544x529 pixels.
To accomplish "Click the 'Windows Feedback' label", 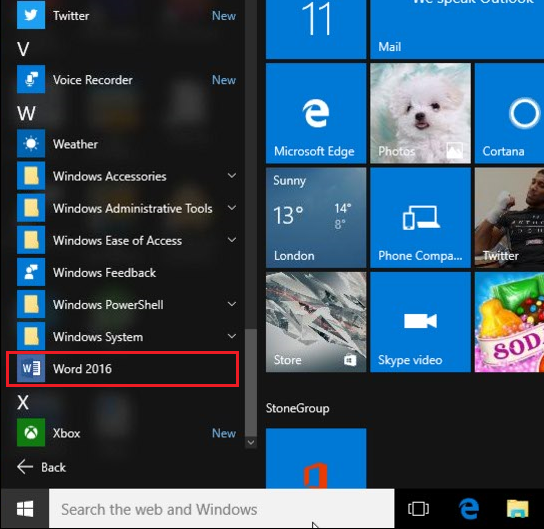I will point(104,273).
